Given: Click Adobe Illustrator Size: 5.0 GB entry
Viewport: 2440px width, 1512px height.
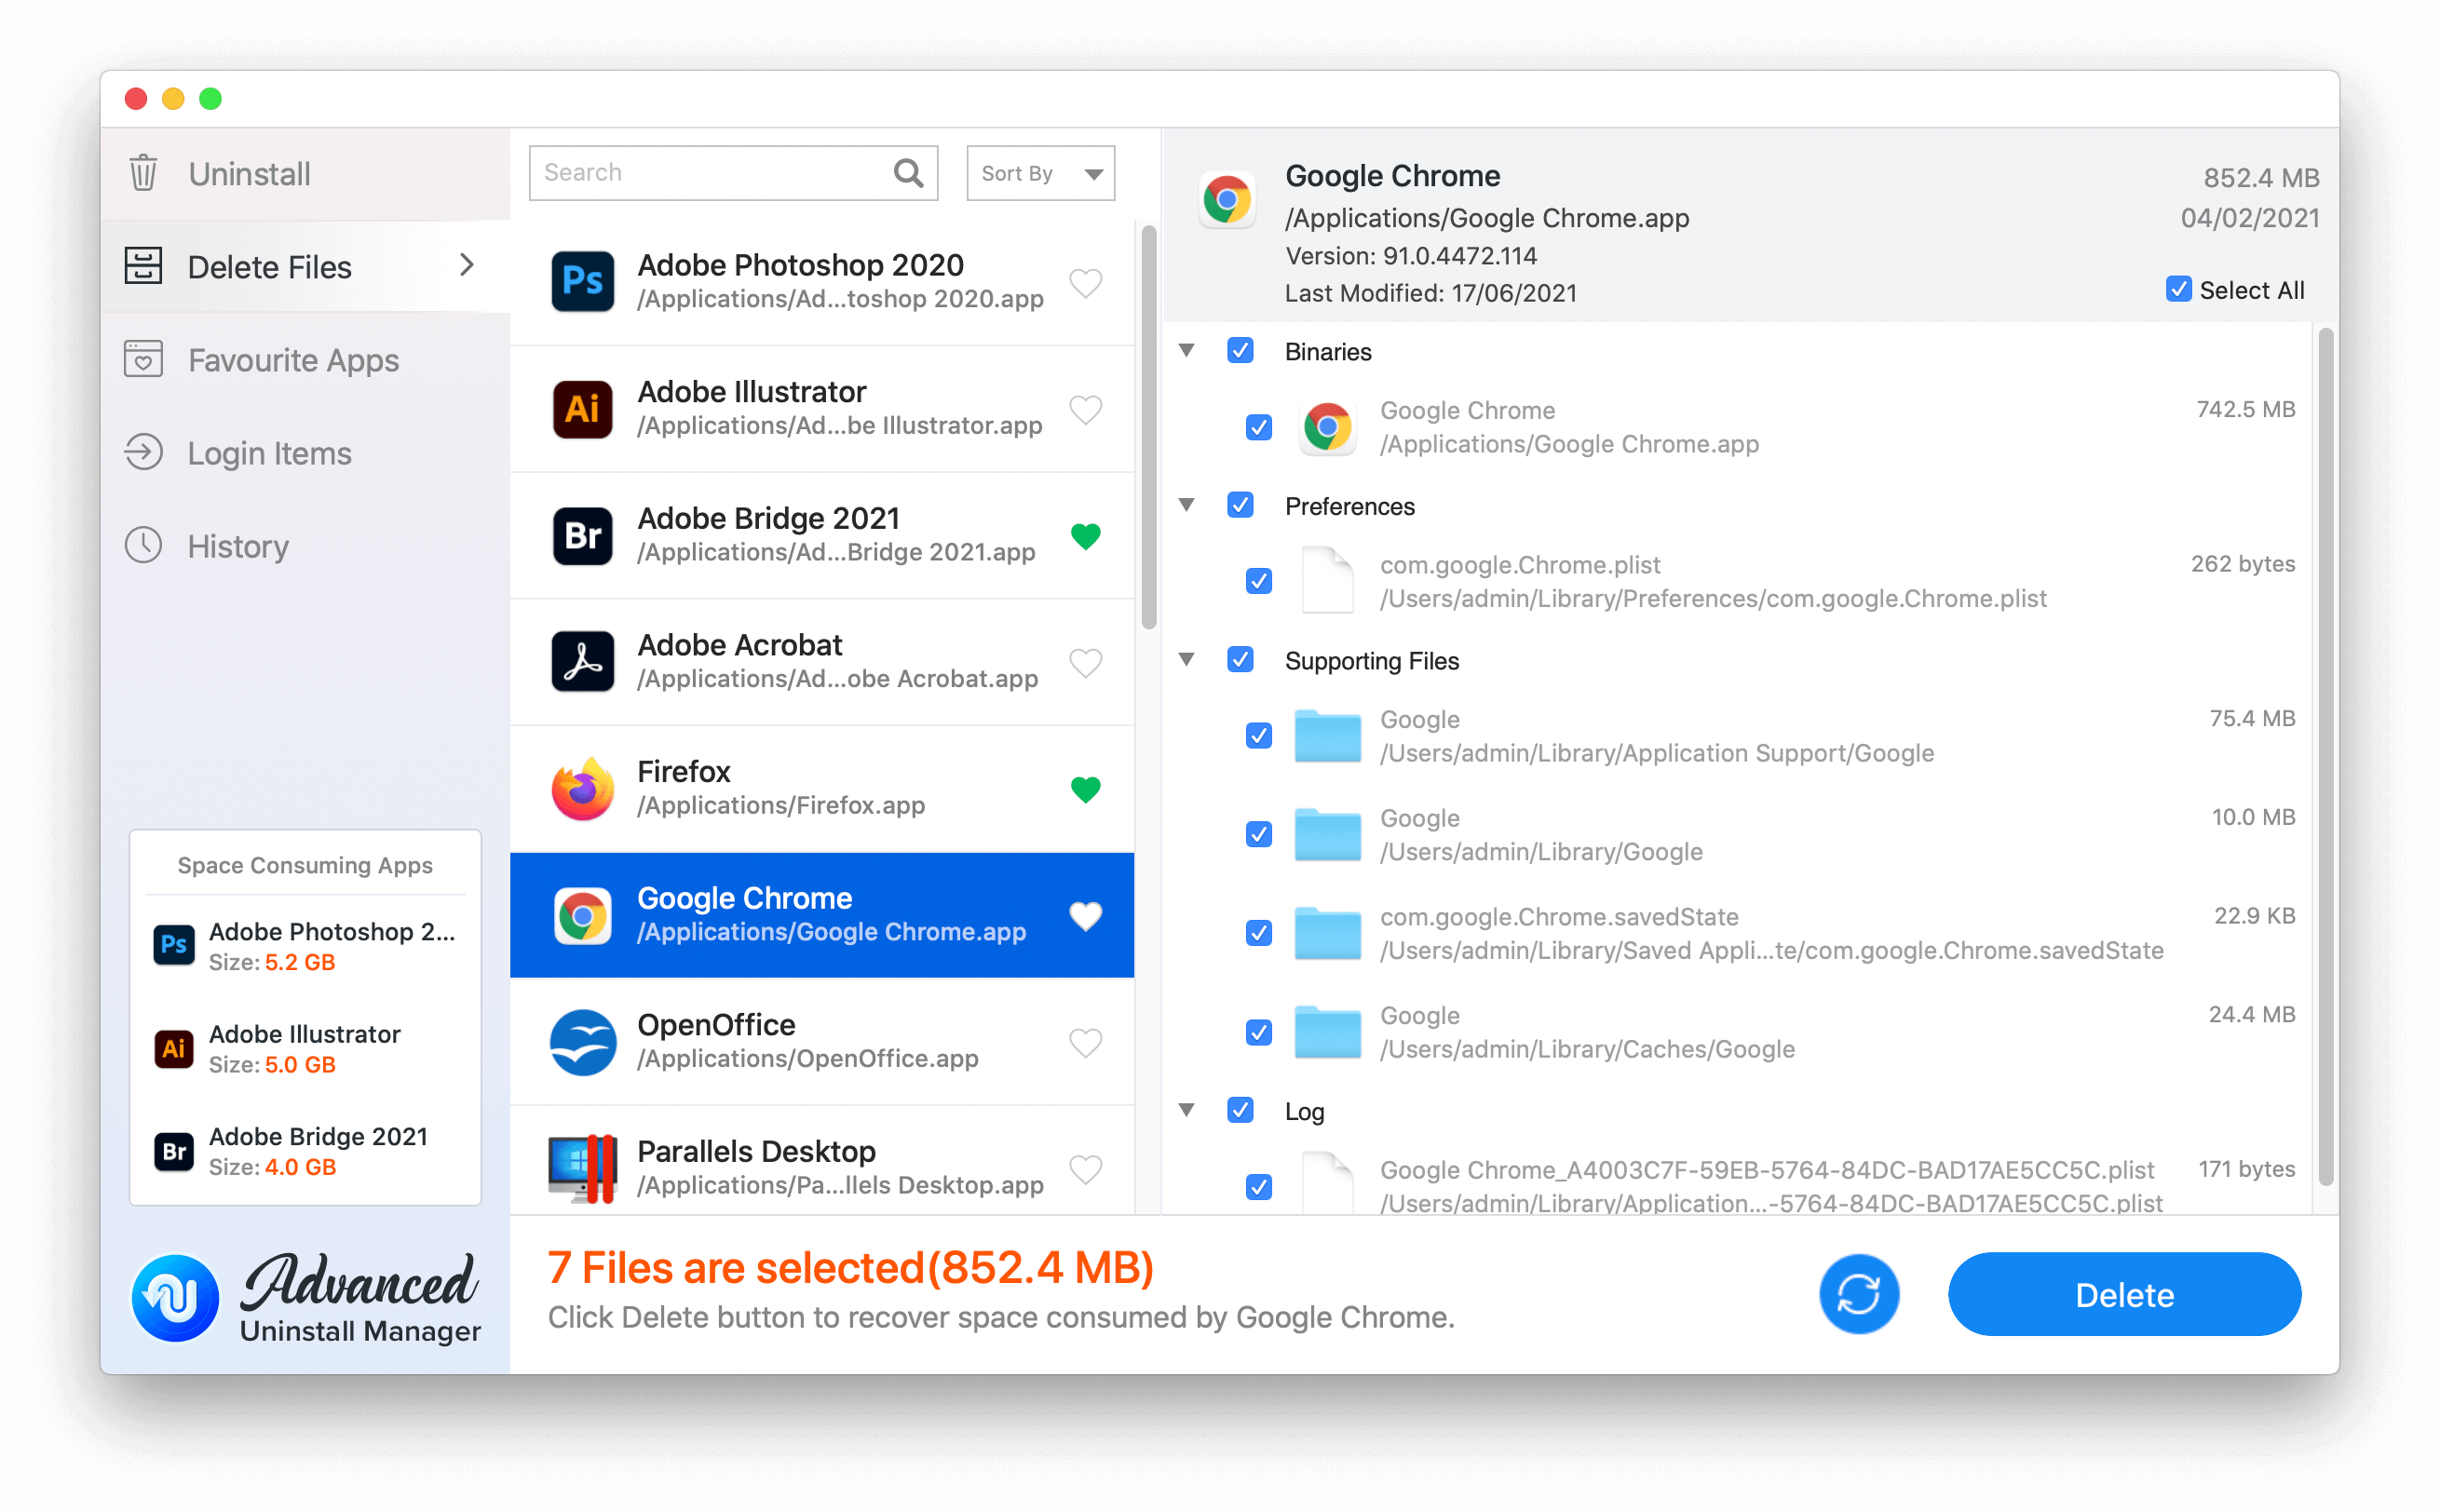Looking at the screenshot, I should click(x=305, y=1047).
